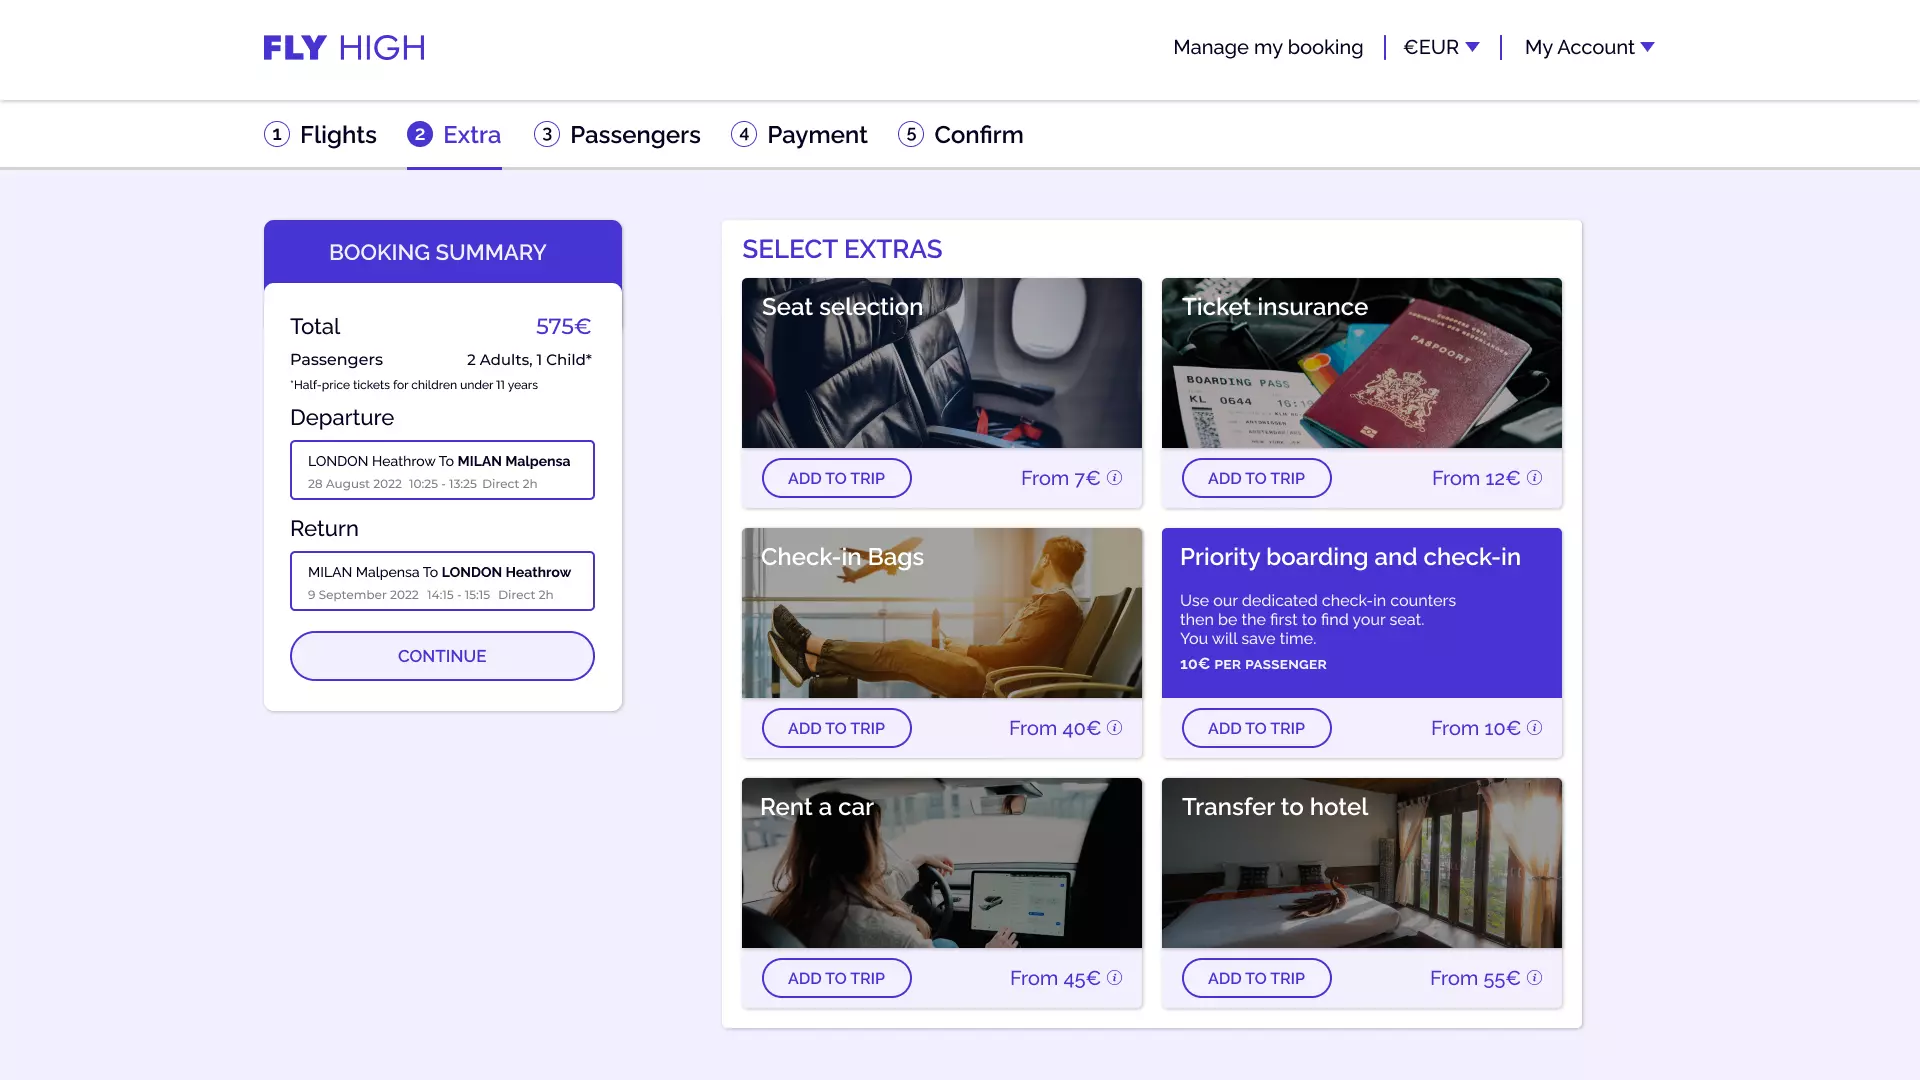Show info for Rent a car price
1920x1080 pixels.
(x=1114, y=978)
